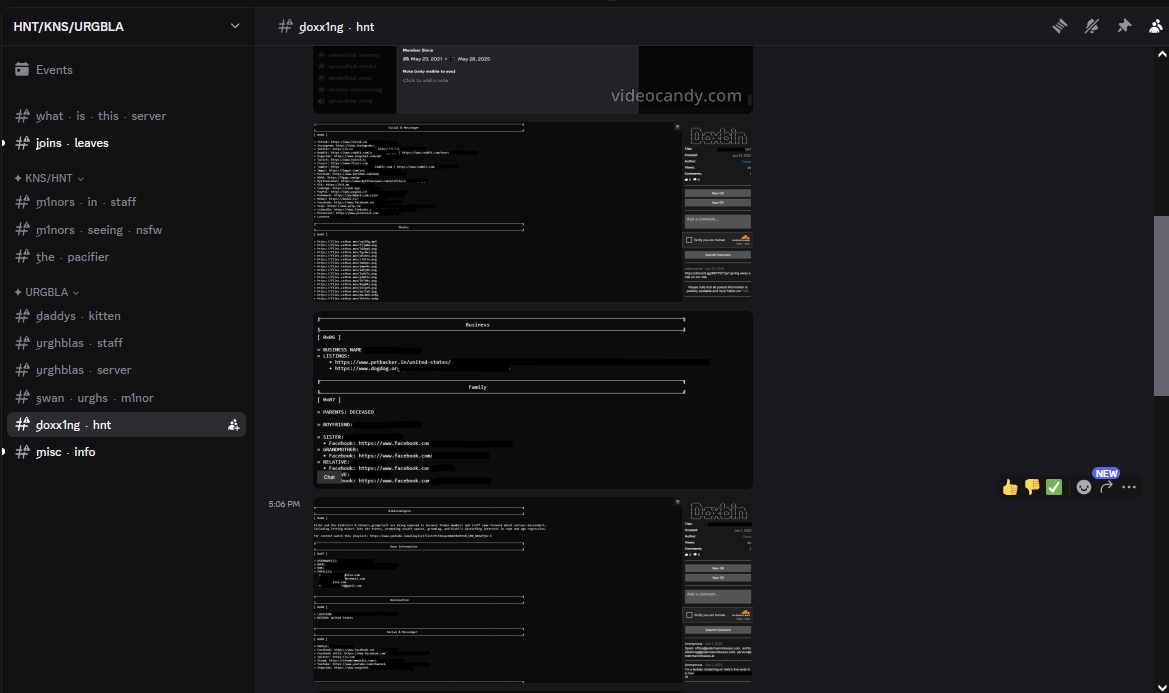Toggle the member list icon
Image resolution: width=1169 pixels, height=693 pixels.
point(1156,27)
